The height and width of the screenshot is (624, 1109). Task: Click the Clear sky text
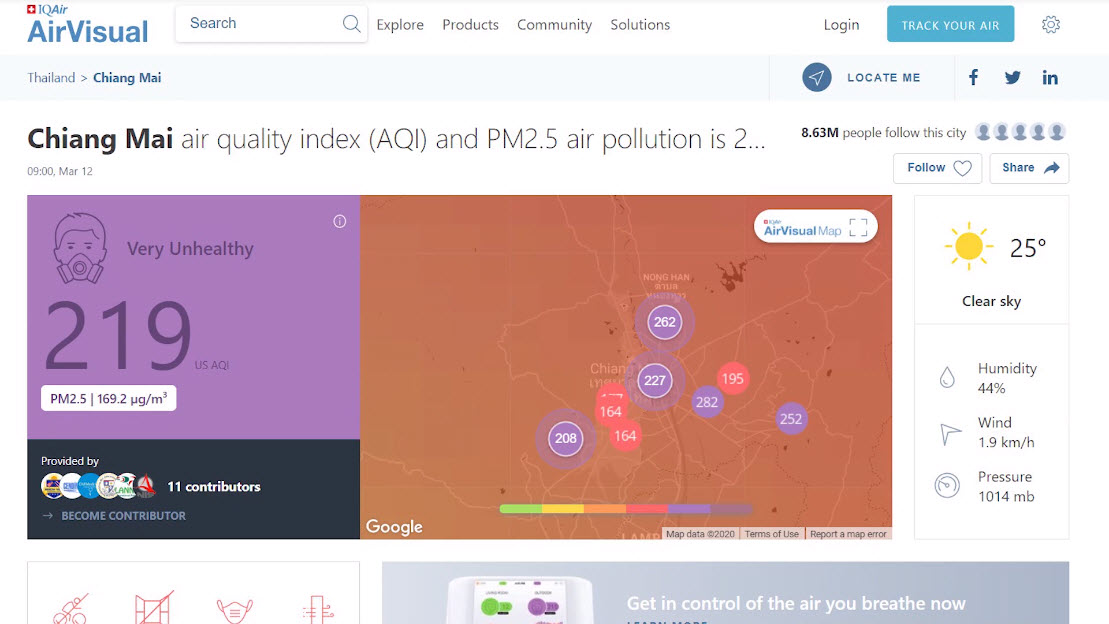[991, 301]
